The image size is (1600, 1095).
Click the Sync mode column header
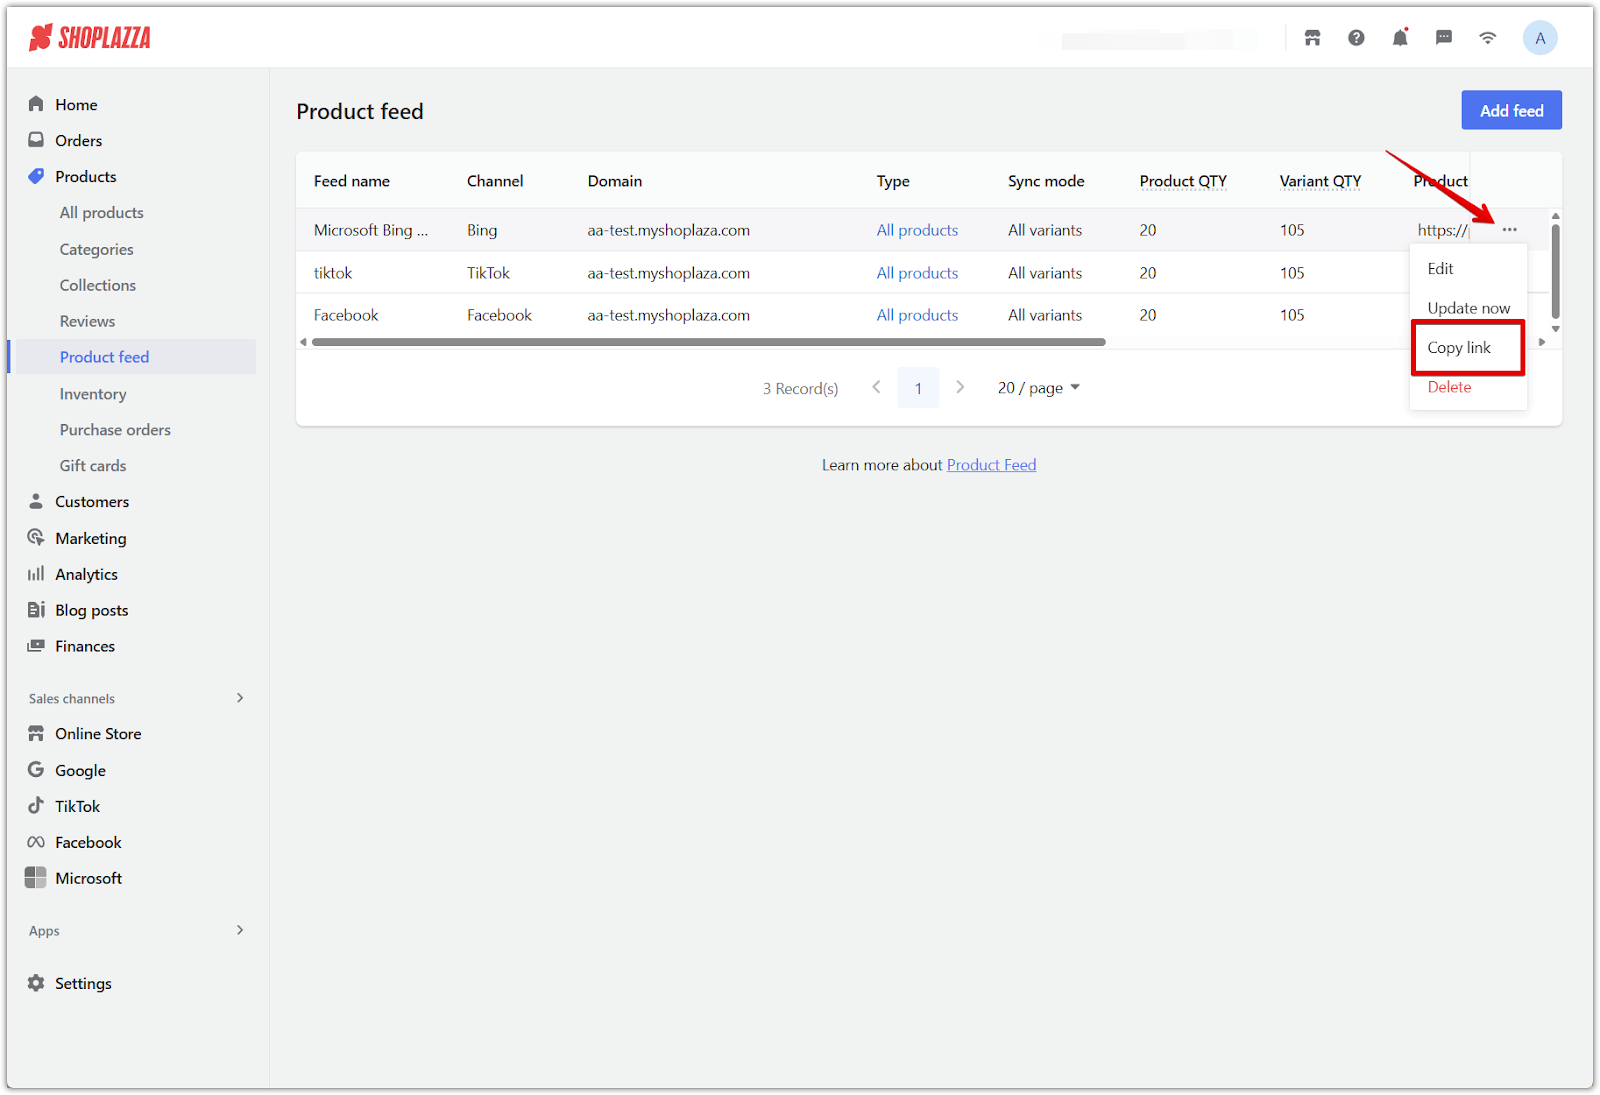coord(1046,181)
